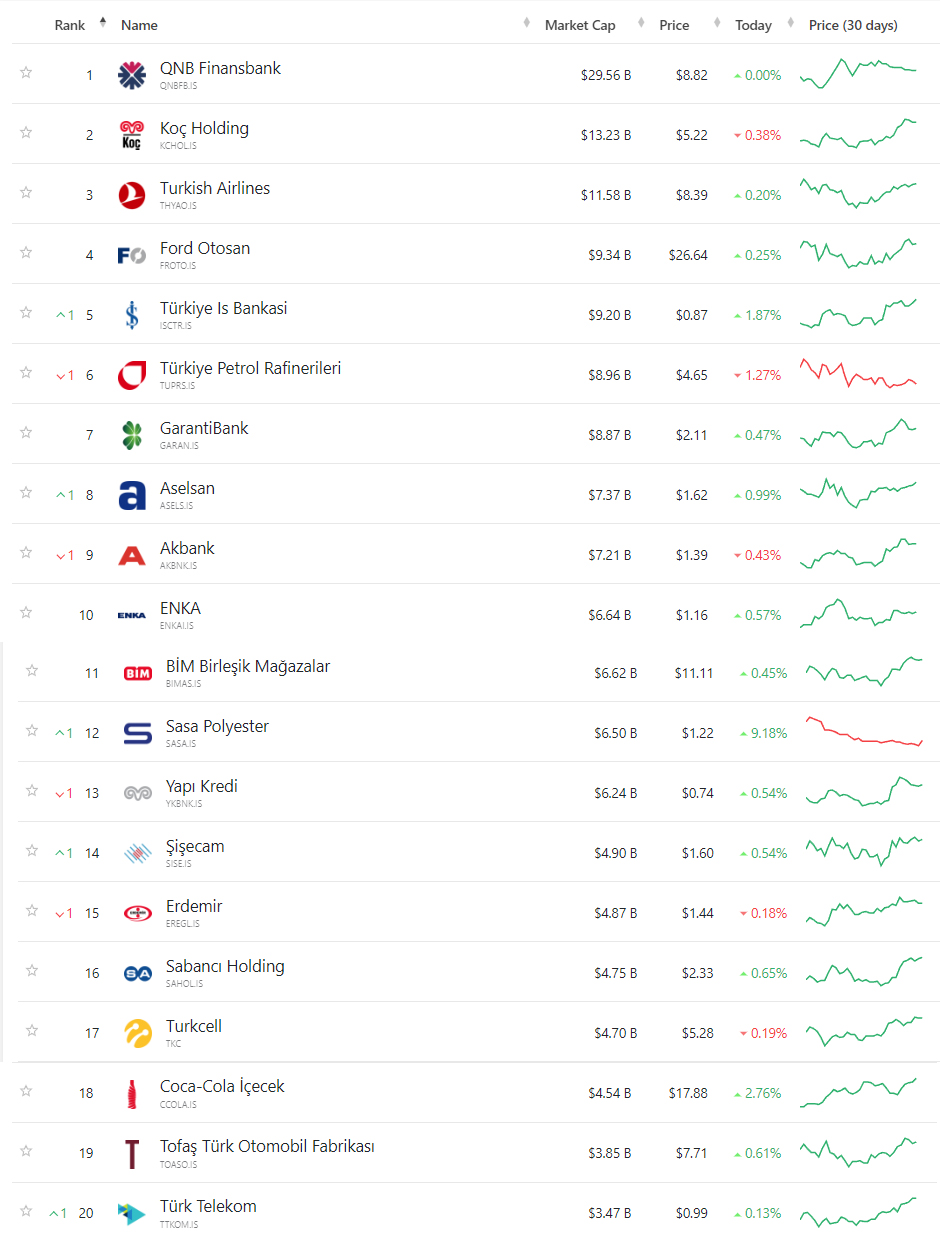The image size is (940, 1241).
Task: Click the Türkiye Petrol Rafinerileri logo icon
Action: (x=132, y=375)
